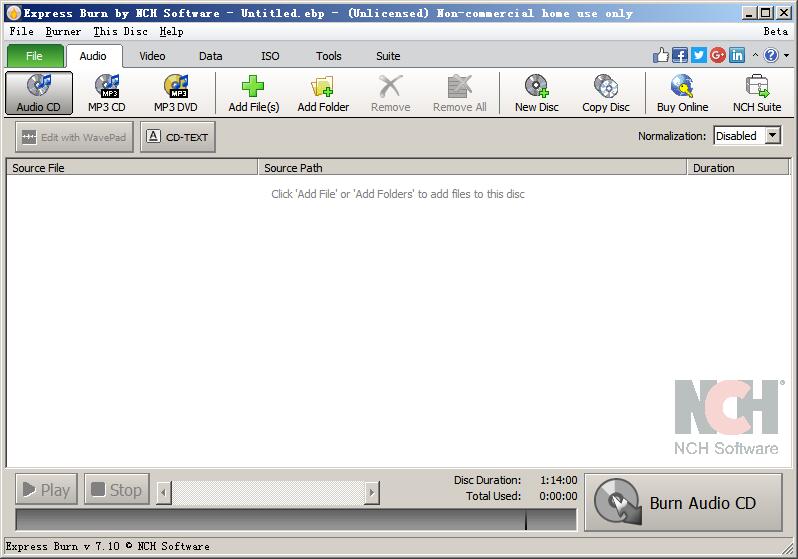
Task: Start a New Disc project
Action: pos(536,93)
